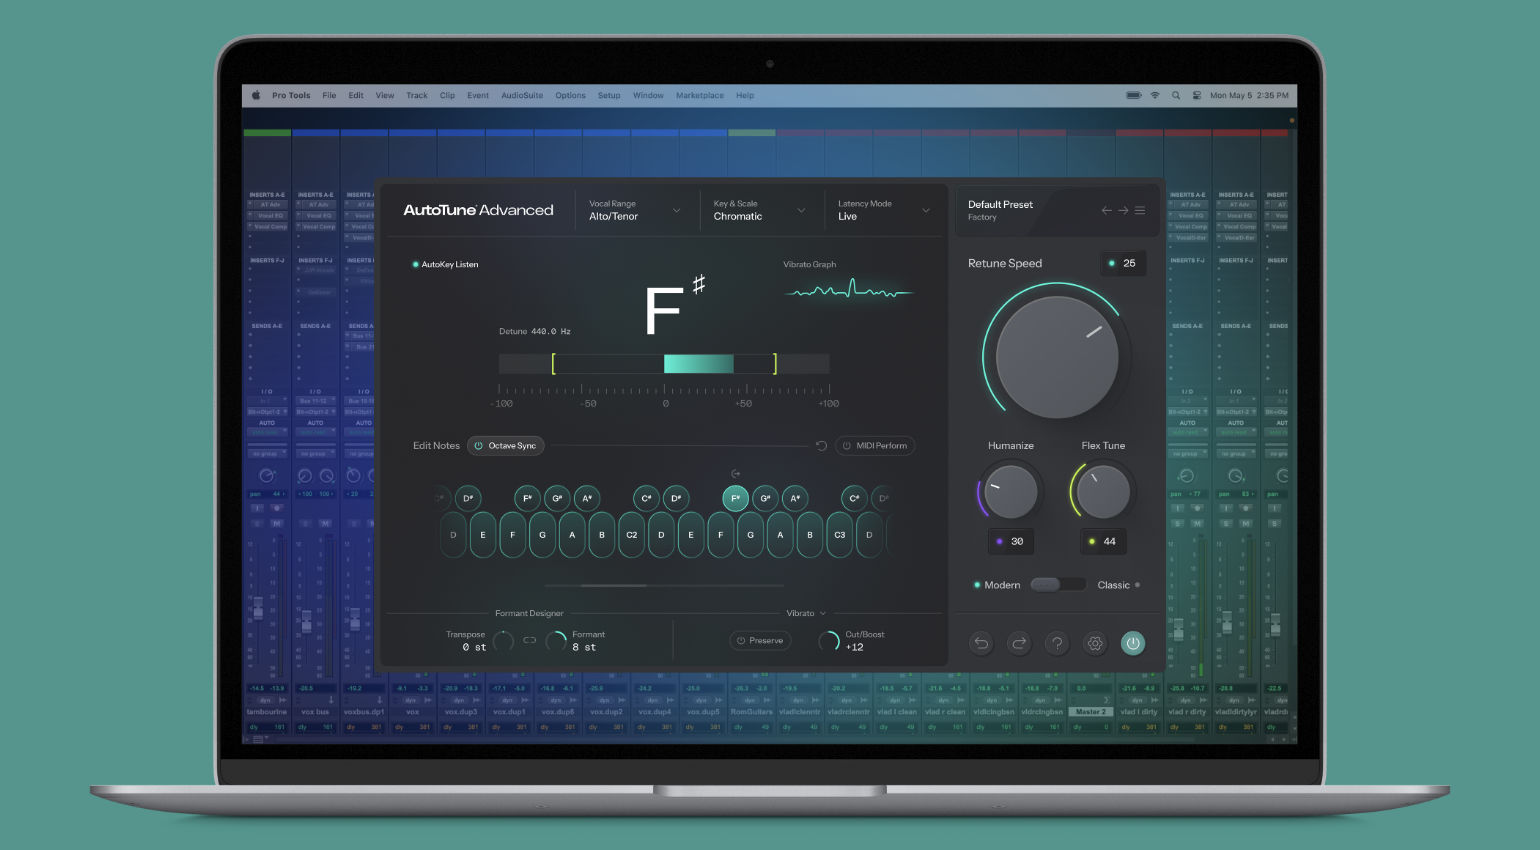This screenshot has height=850, width=1540.
Task: Open the Clip menu
Action: (x=447, y=96)
